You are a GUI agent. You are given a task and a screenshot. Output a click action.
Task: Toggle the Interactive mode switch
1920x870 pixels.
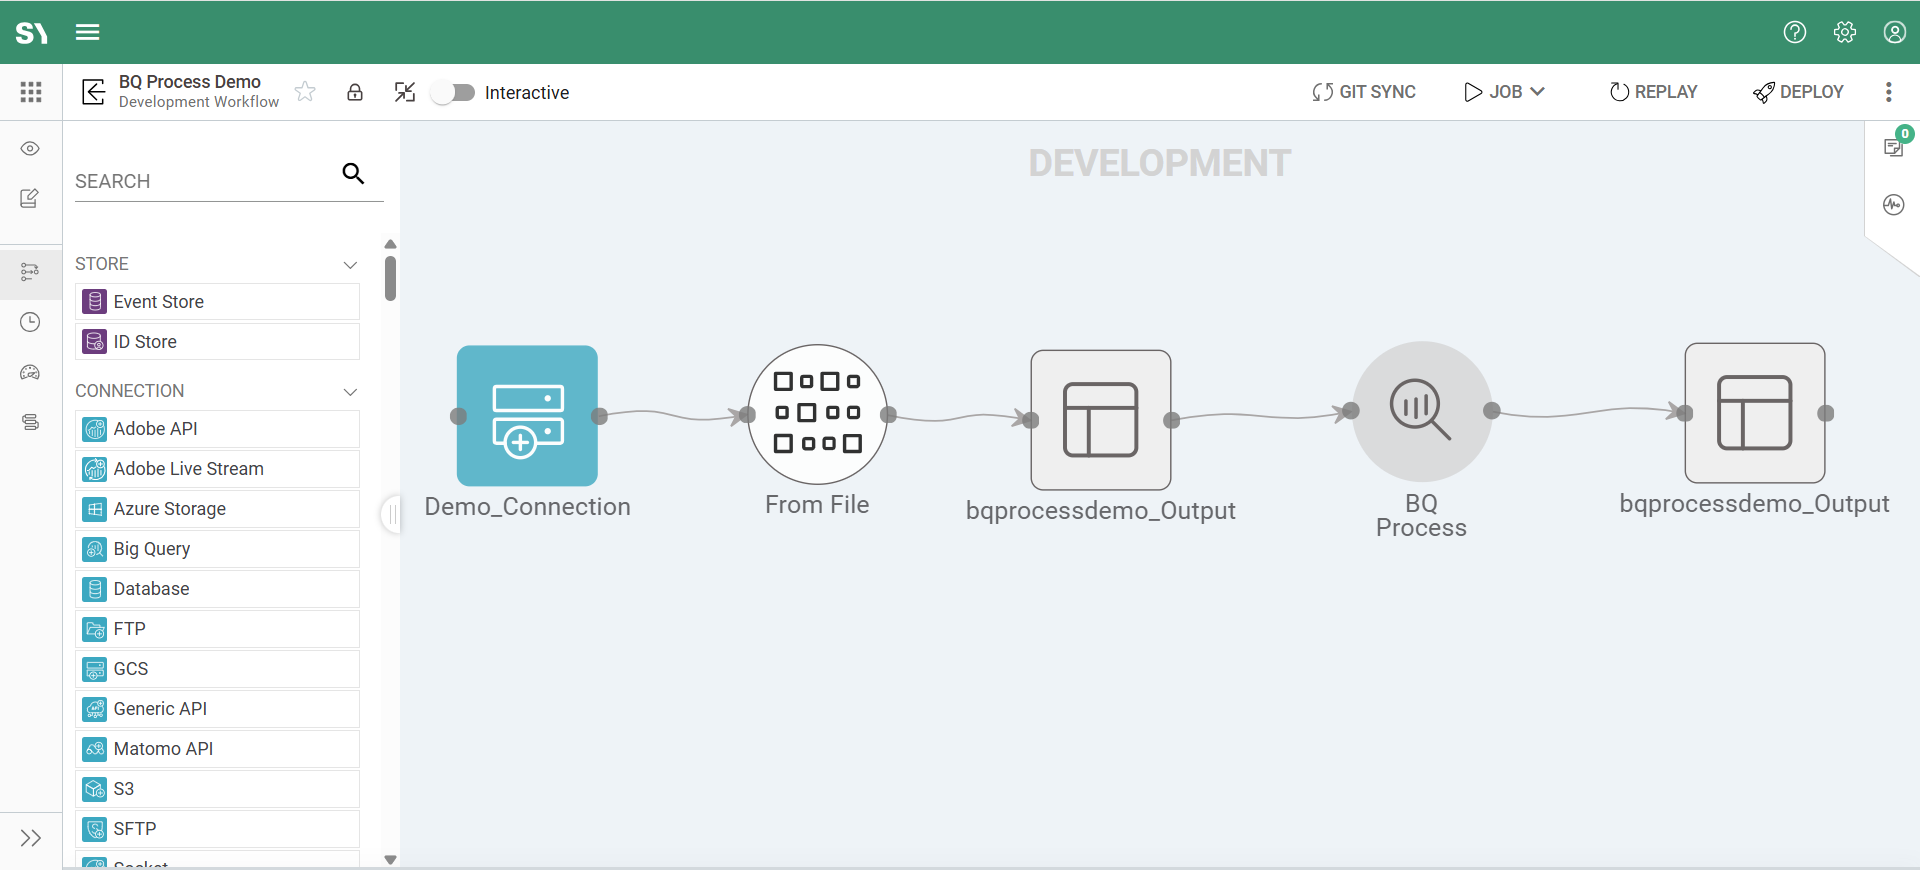[x=453, y=93]
